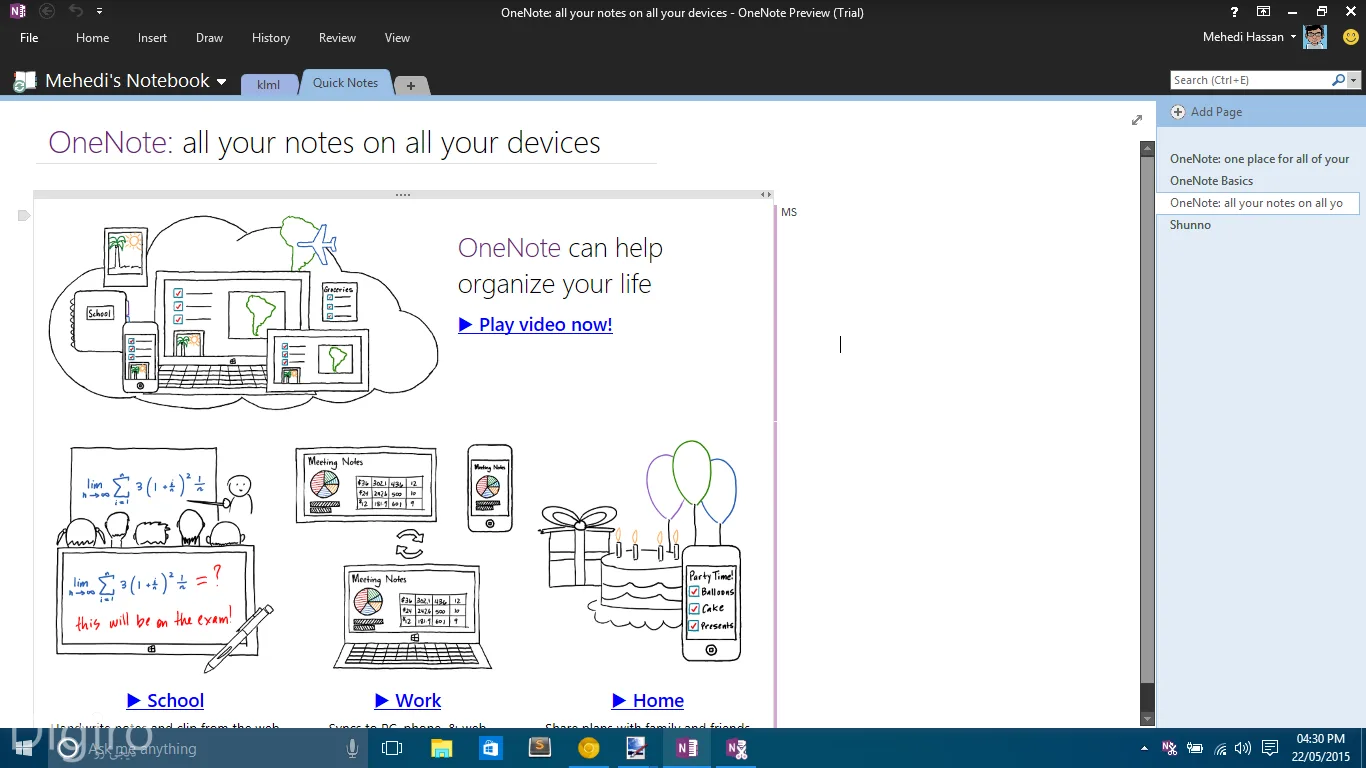Switch to the Review ribbon tab

[x=337, y=38]
